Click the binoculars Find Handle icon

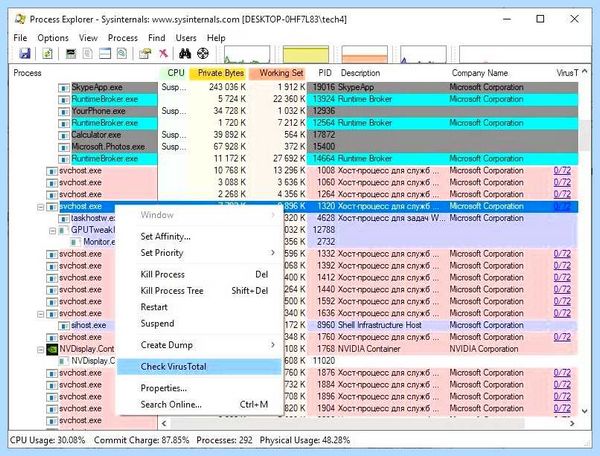[185, 54]
